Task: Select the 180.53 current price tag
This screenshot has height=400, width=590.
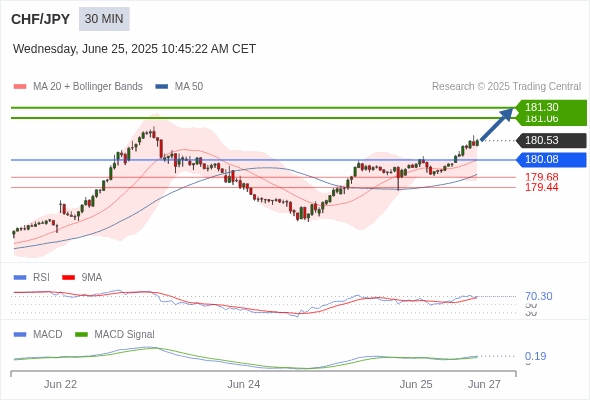Action: tap(551, 140)
